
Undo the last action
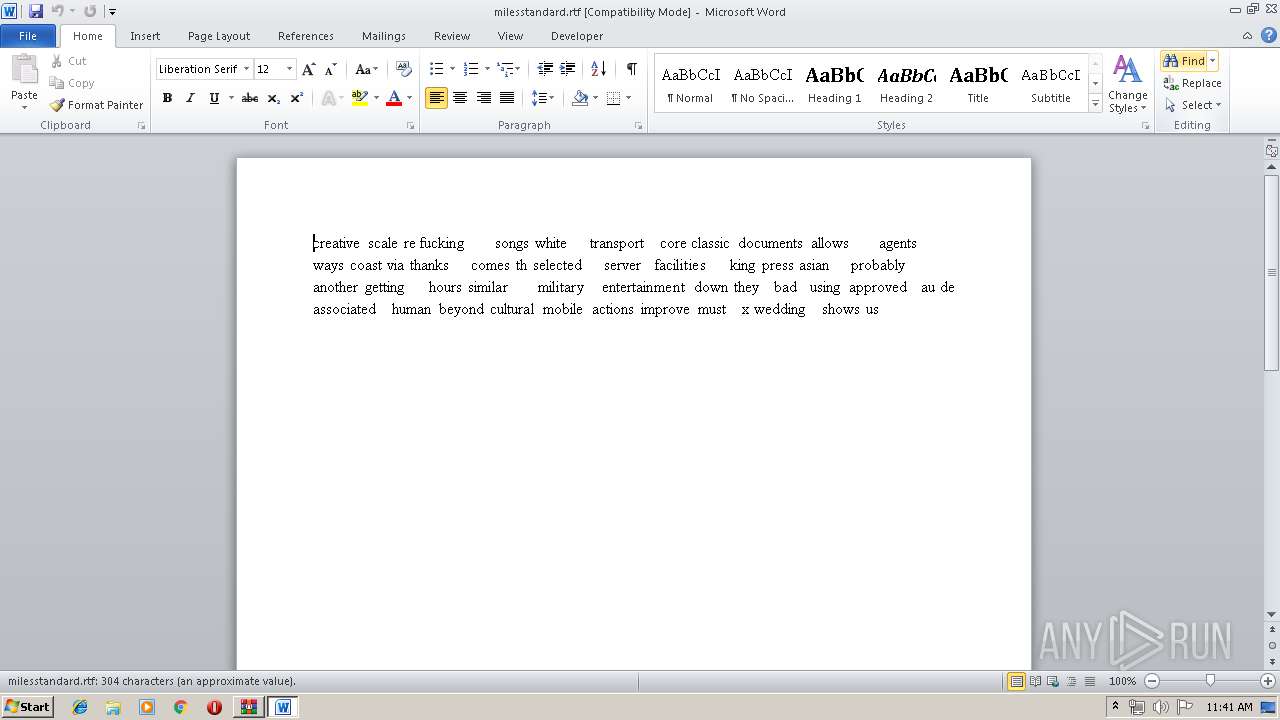pos(57,11)
